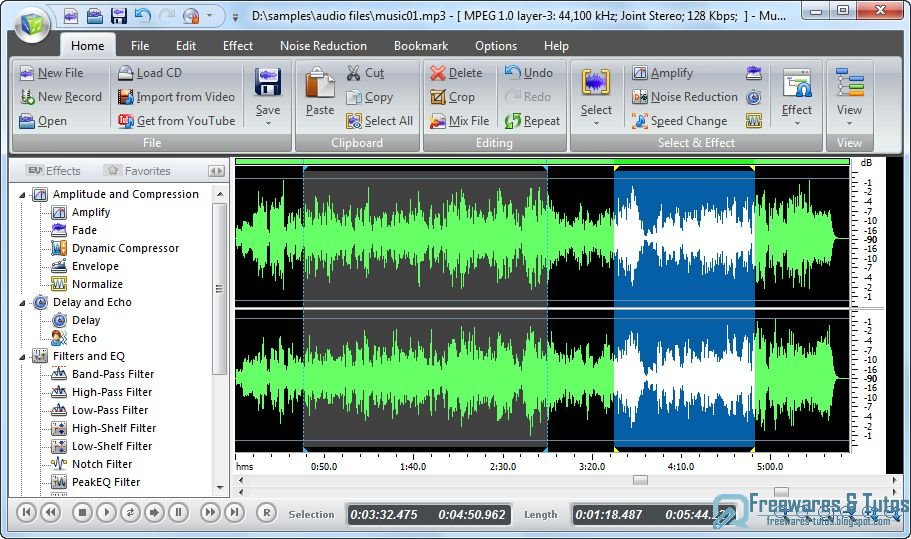Click the Record (R) button

(x=266, y=512)
